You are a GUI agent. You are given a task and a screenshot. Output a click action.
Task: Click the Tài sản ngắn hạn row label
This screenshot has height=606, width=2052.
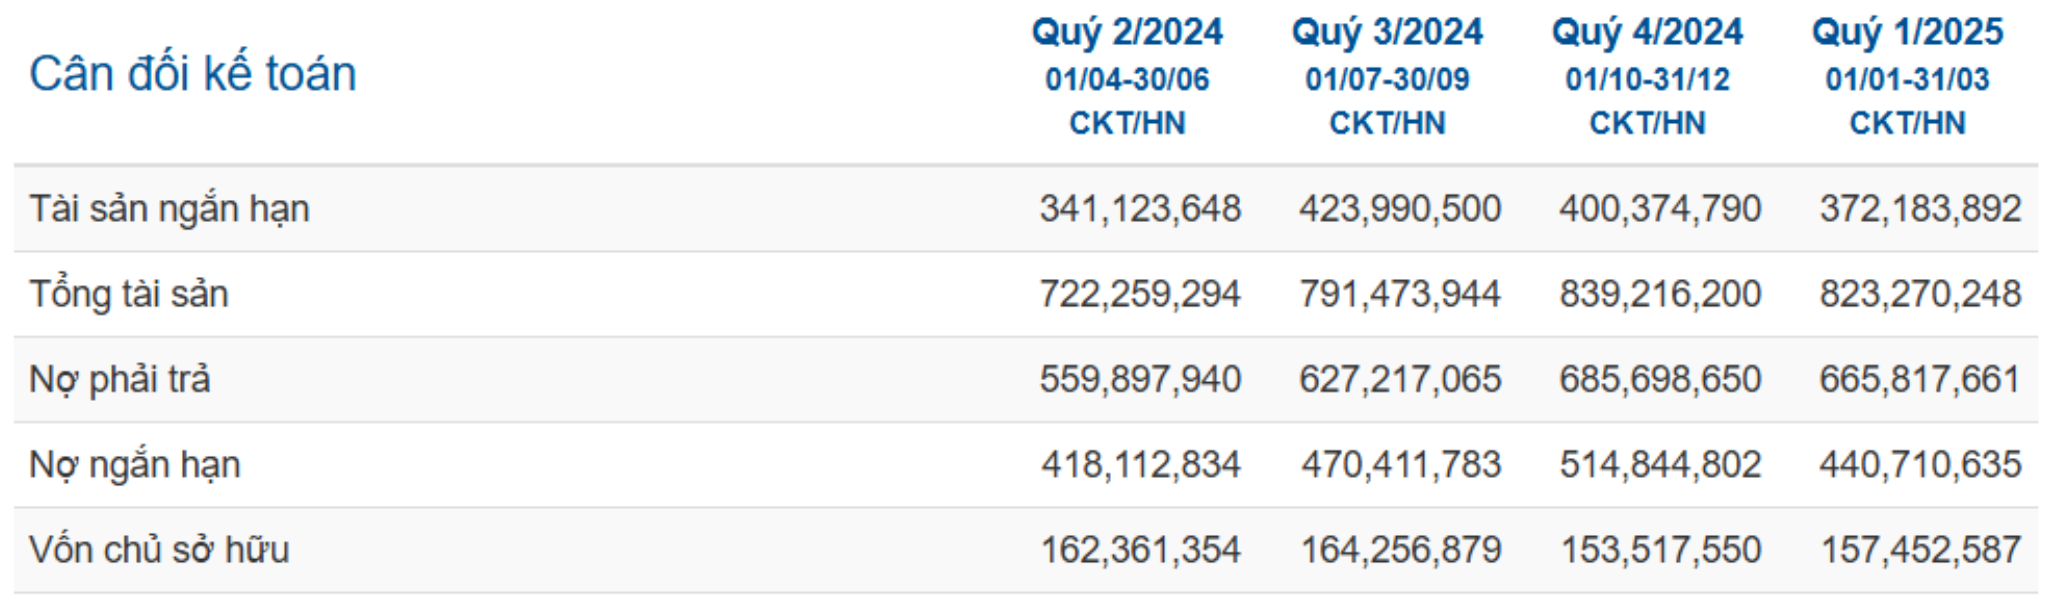(169, 209)
